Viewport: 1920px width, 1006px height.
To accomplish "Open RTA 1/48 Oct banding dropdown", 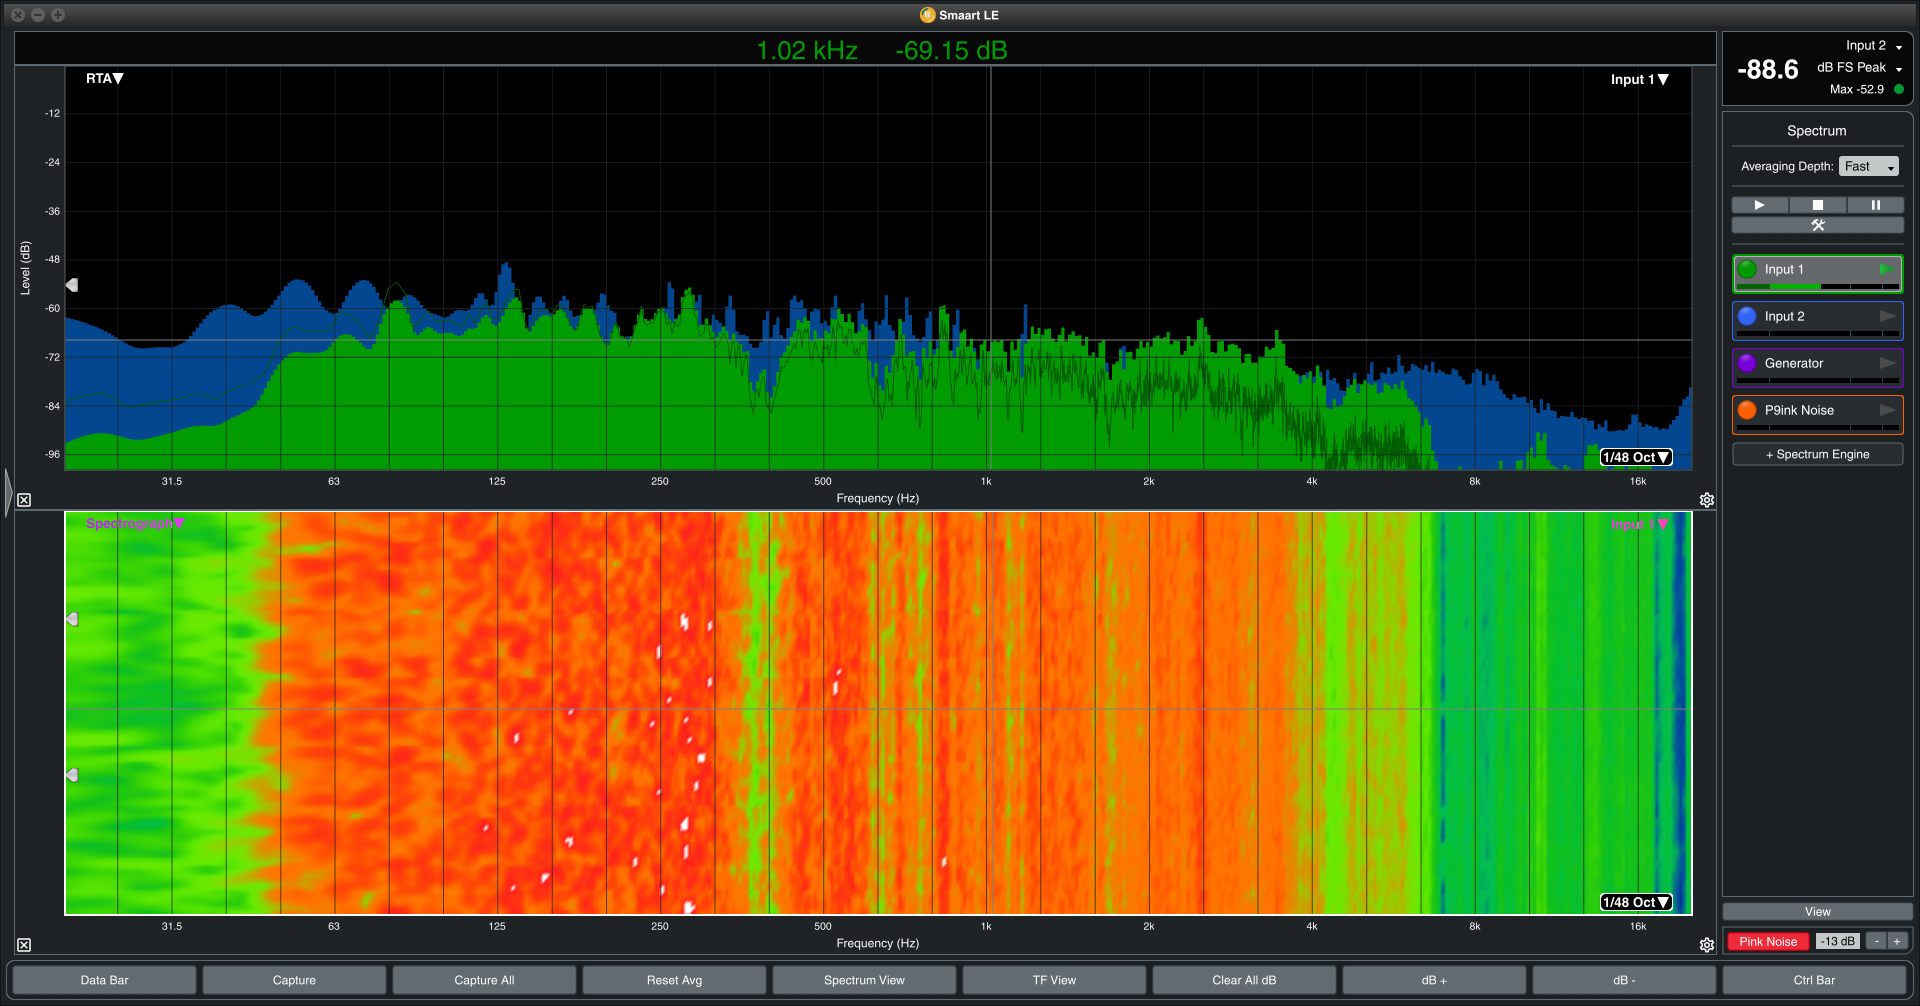I will (1636, 457).
